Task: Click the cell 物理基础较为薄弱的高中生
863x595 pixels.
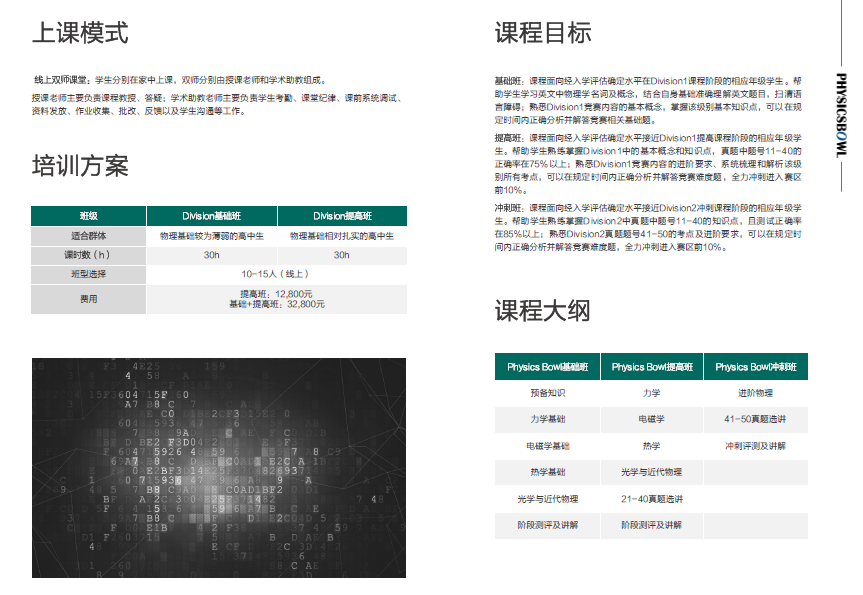Action: (212, 236)
